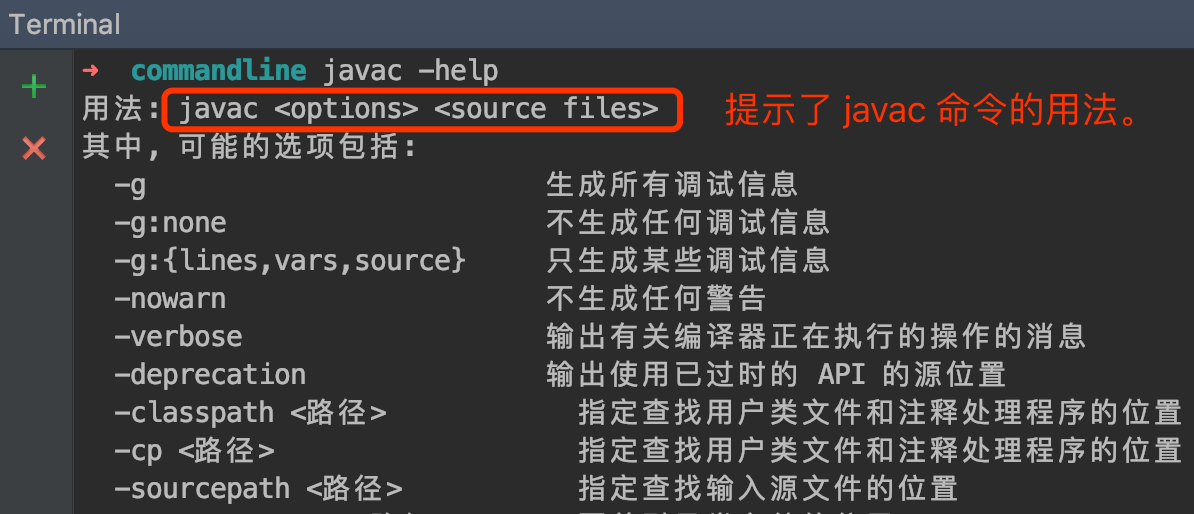
Task: Click the '其中, 可能的选项包括:' line
Action: coord(249,147)
